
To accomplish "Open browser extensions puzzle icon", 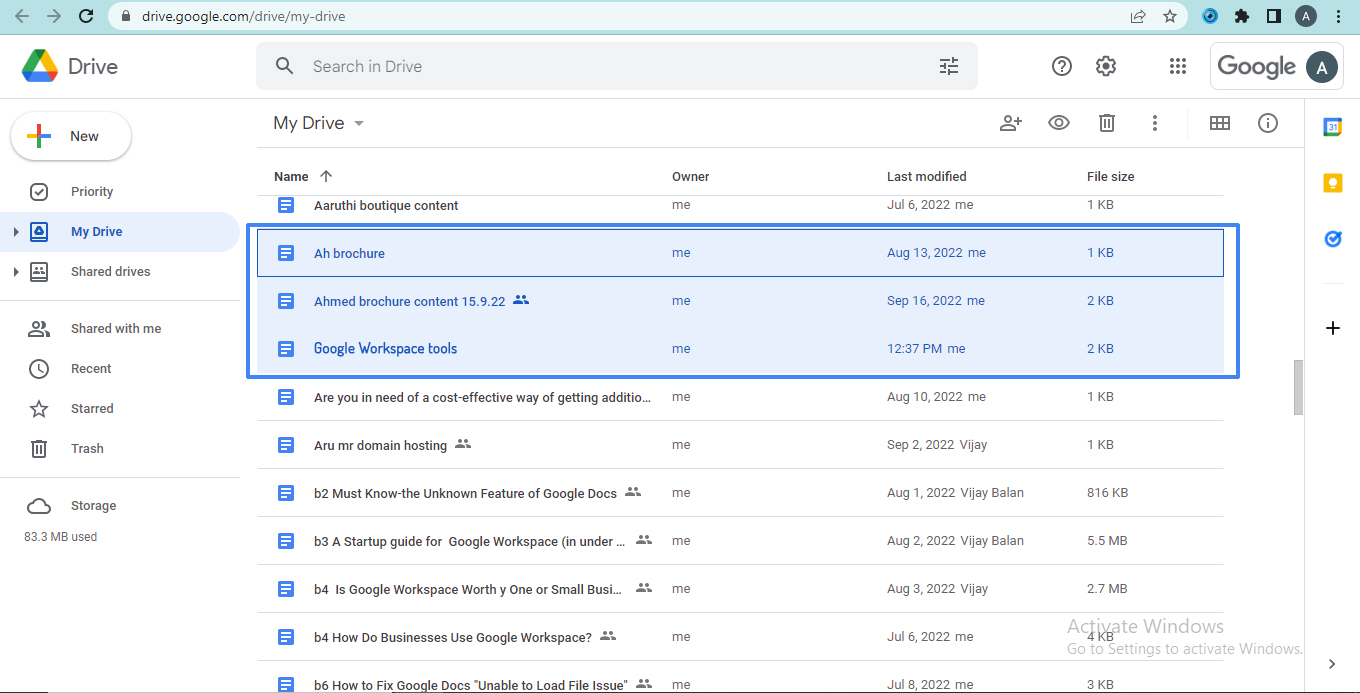I will point(1242,16).
